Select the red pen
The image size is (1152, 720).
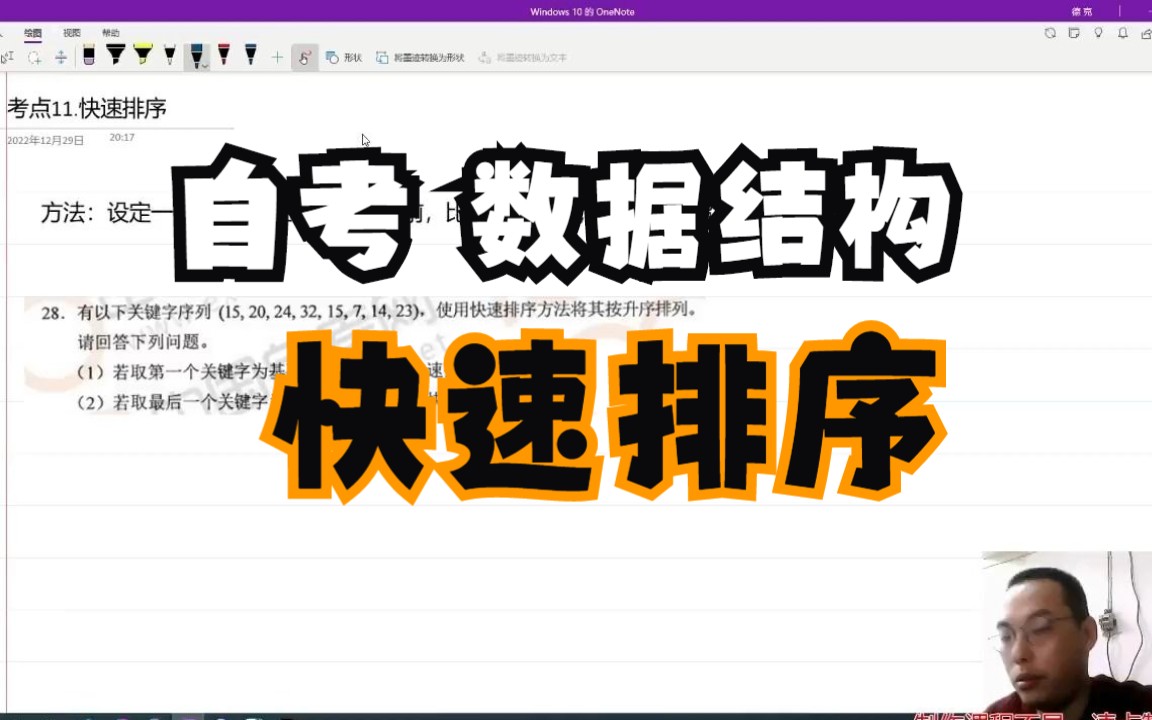tap(224, 55)
